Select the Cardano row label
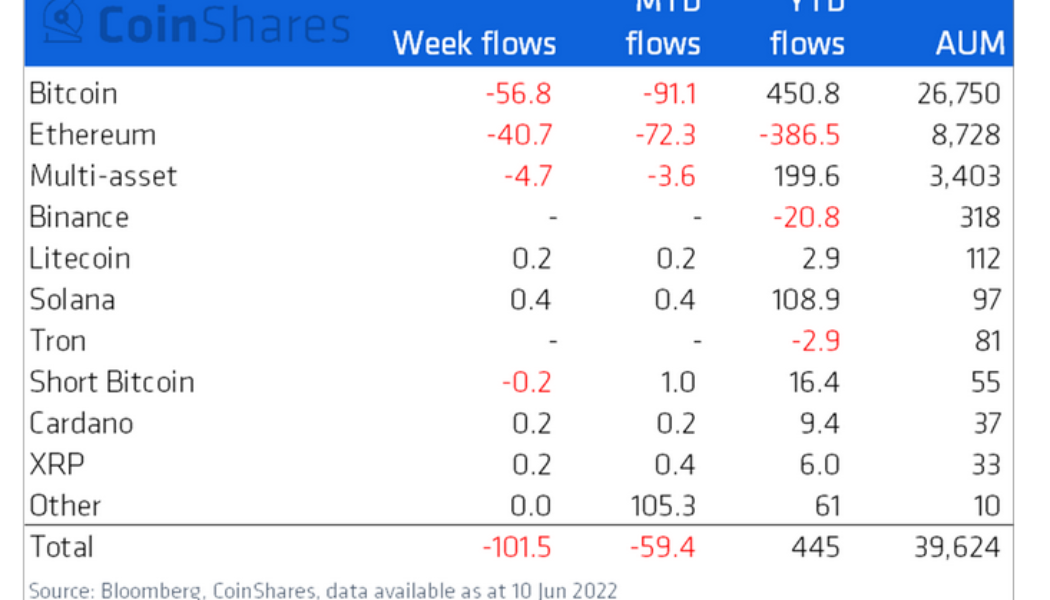This screenshot has width=1050, height=600. 81,423
